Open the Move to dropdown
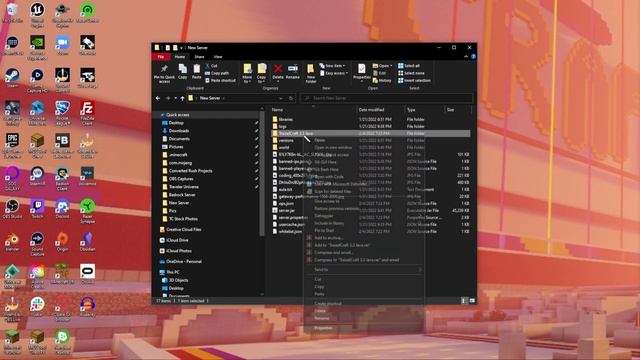The height and width of the screenshot is (360, 640). (x=247, y=73)
